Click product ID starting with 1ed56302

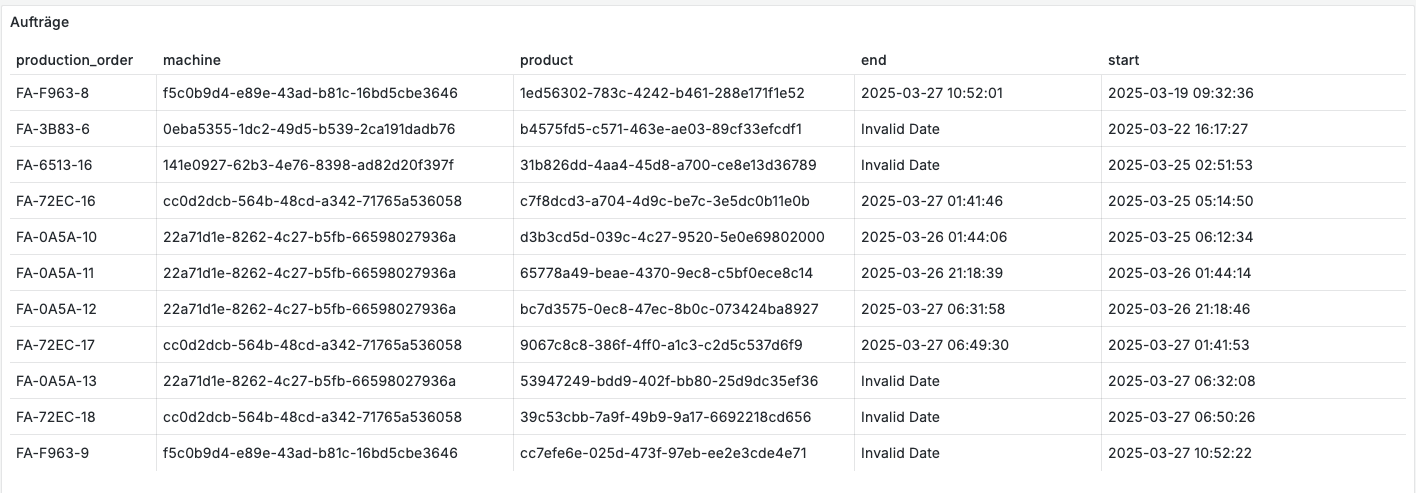[662, 93]
